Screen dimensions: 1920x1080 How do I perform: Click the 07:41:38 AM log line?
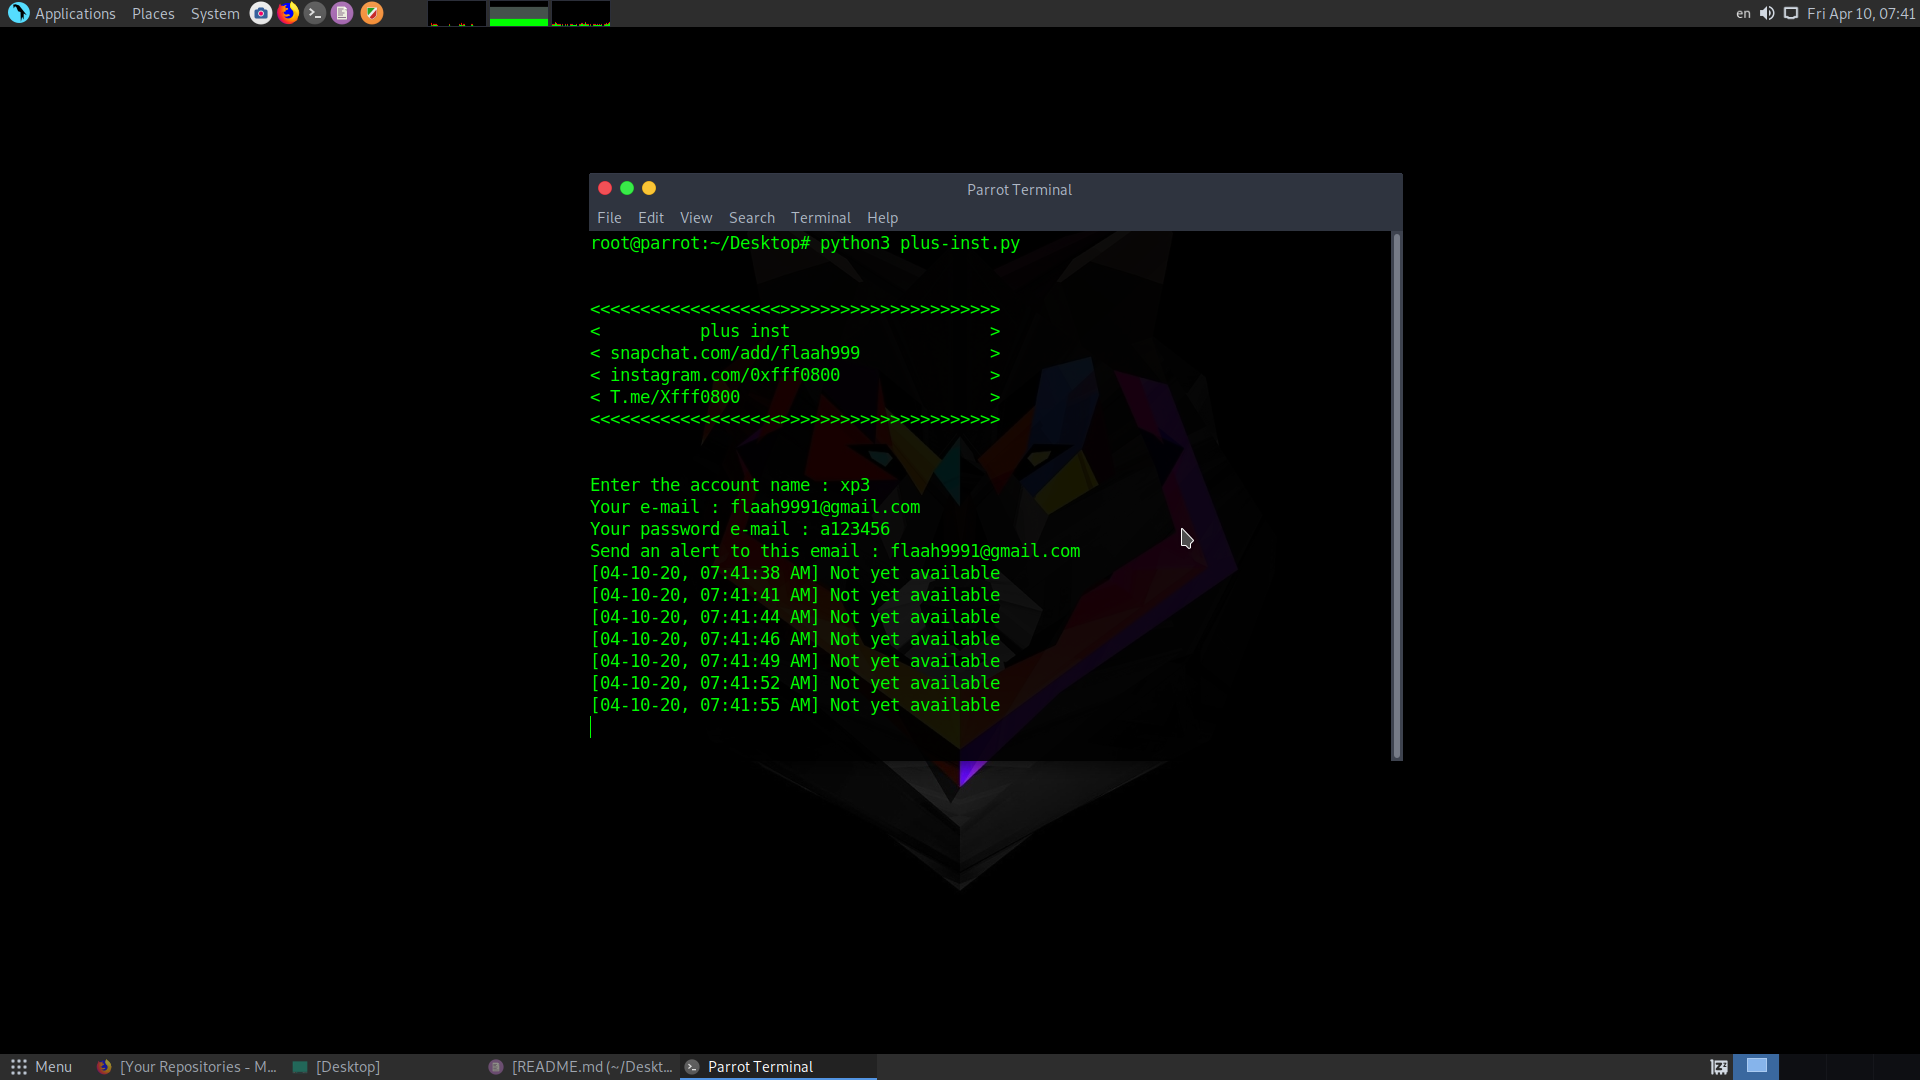click(795, 573)
